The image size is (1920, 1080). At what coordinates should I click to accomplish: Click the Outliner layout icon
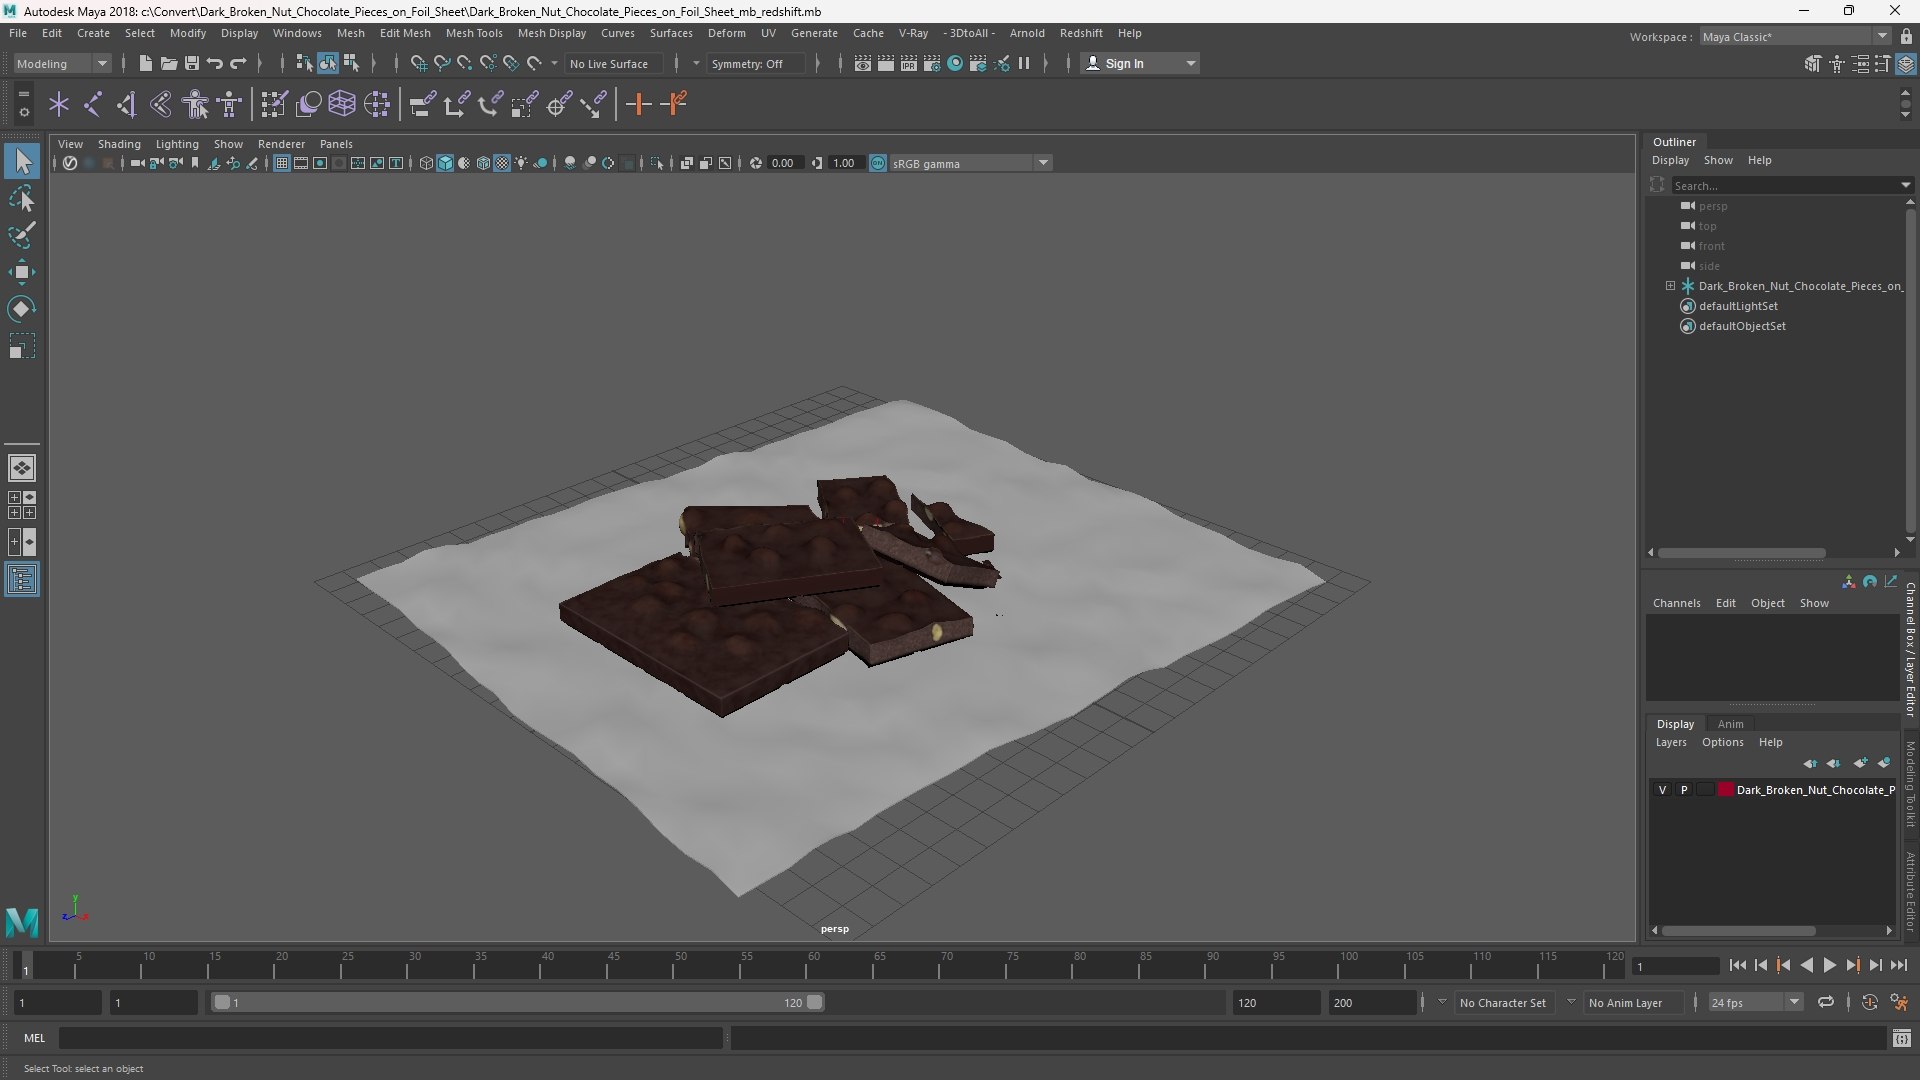[x=22, y=580]
